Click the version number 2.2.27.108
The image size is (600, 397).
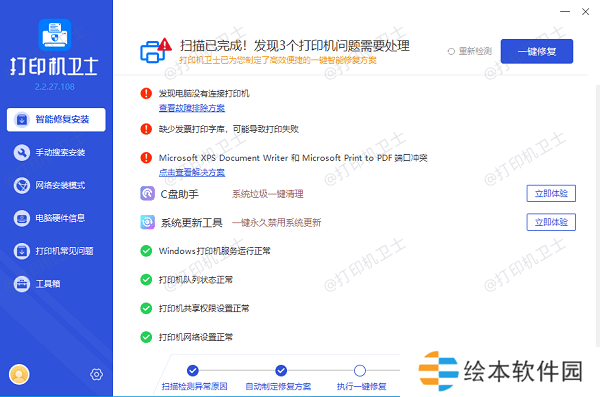tap(55, 87)
